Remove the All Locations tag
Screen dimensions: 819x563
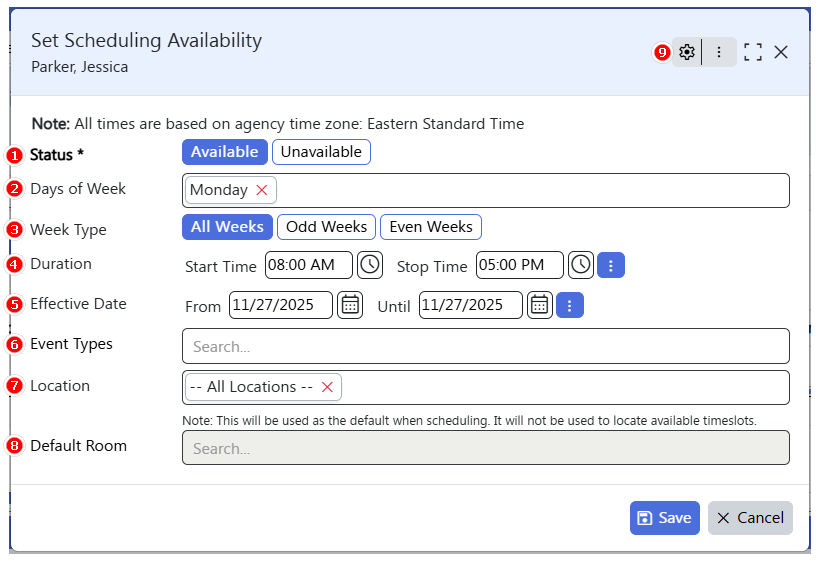point(327,387)
